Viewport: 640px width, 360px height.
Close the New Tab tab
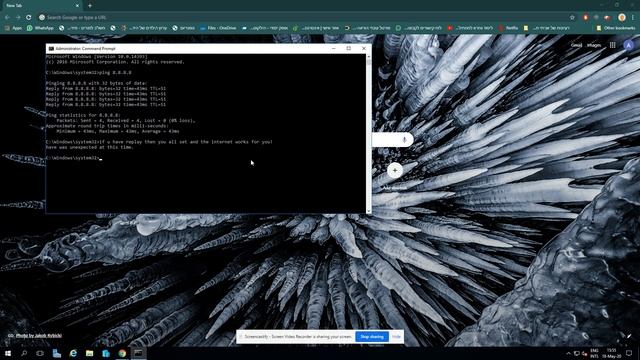coord(78,6)
